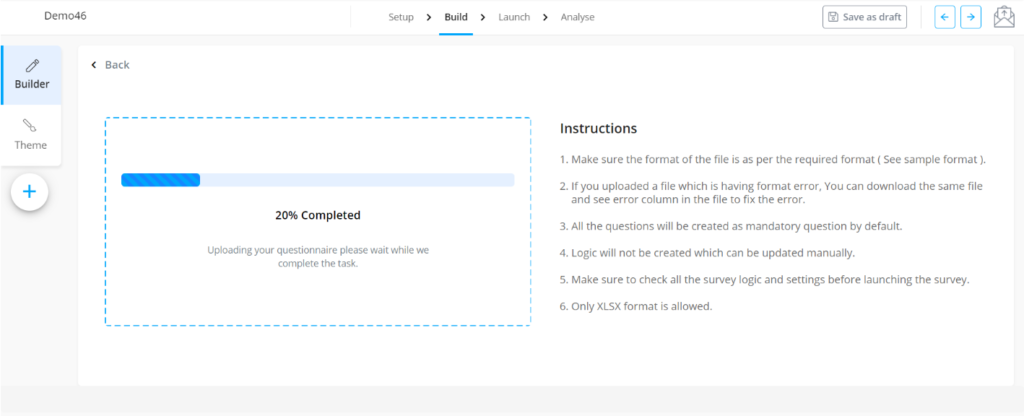Open the Builder pencil panel
This screenshot has height=416, width=1024.
[x=31, y=74]
